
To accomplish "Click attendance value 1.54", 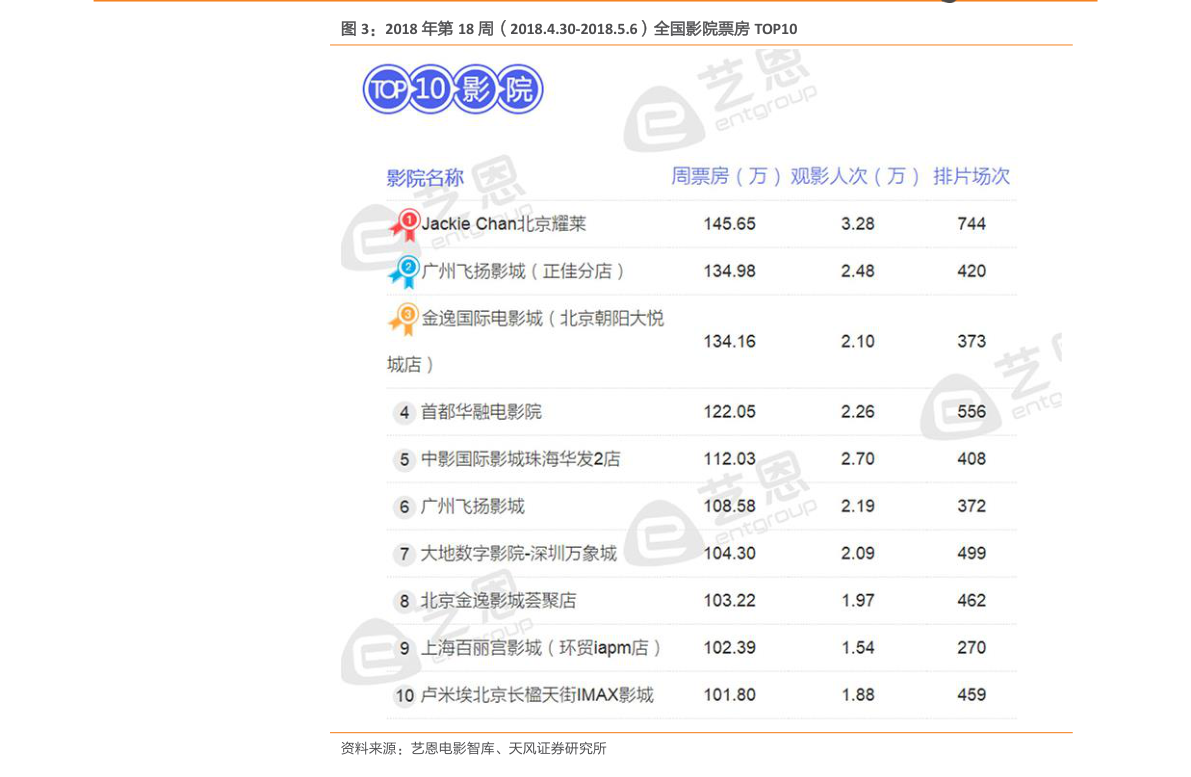I will point(858,647).
